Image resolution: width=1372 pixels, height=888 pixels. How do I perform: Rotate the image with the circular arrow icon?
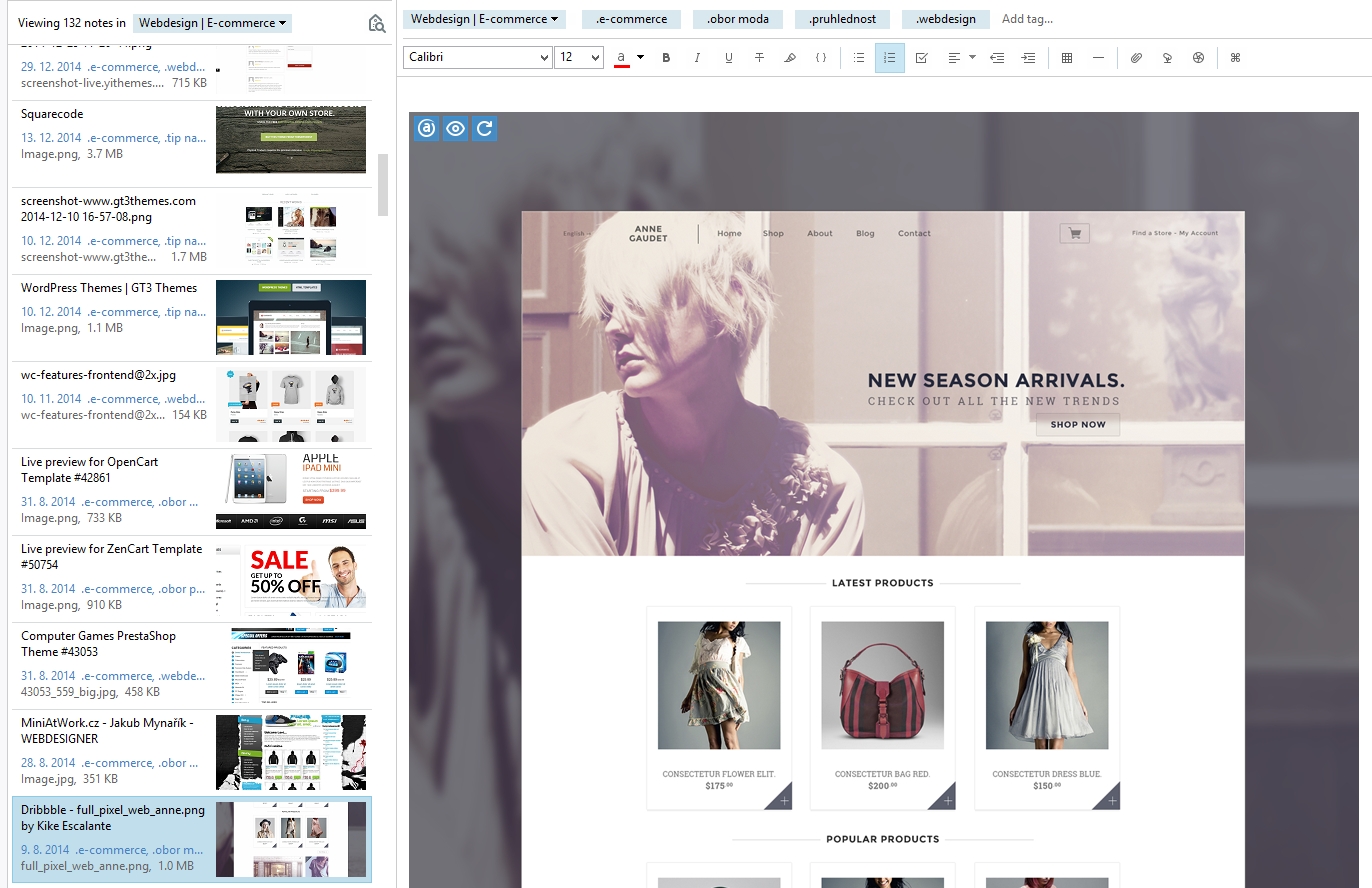pyautogui.click(x=485, y=128)
